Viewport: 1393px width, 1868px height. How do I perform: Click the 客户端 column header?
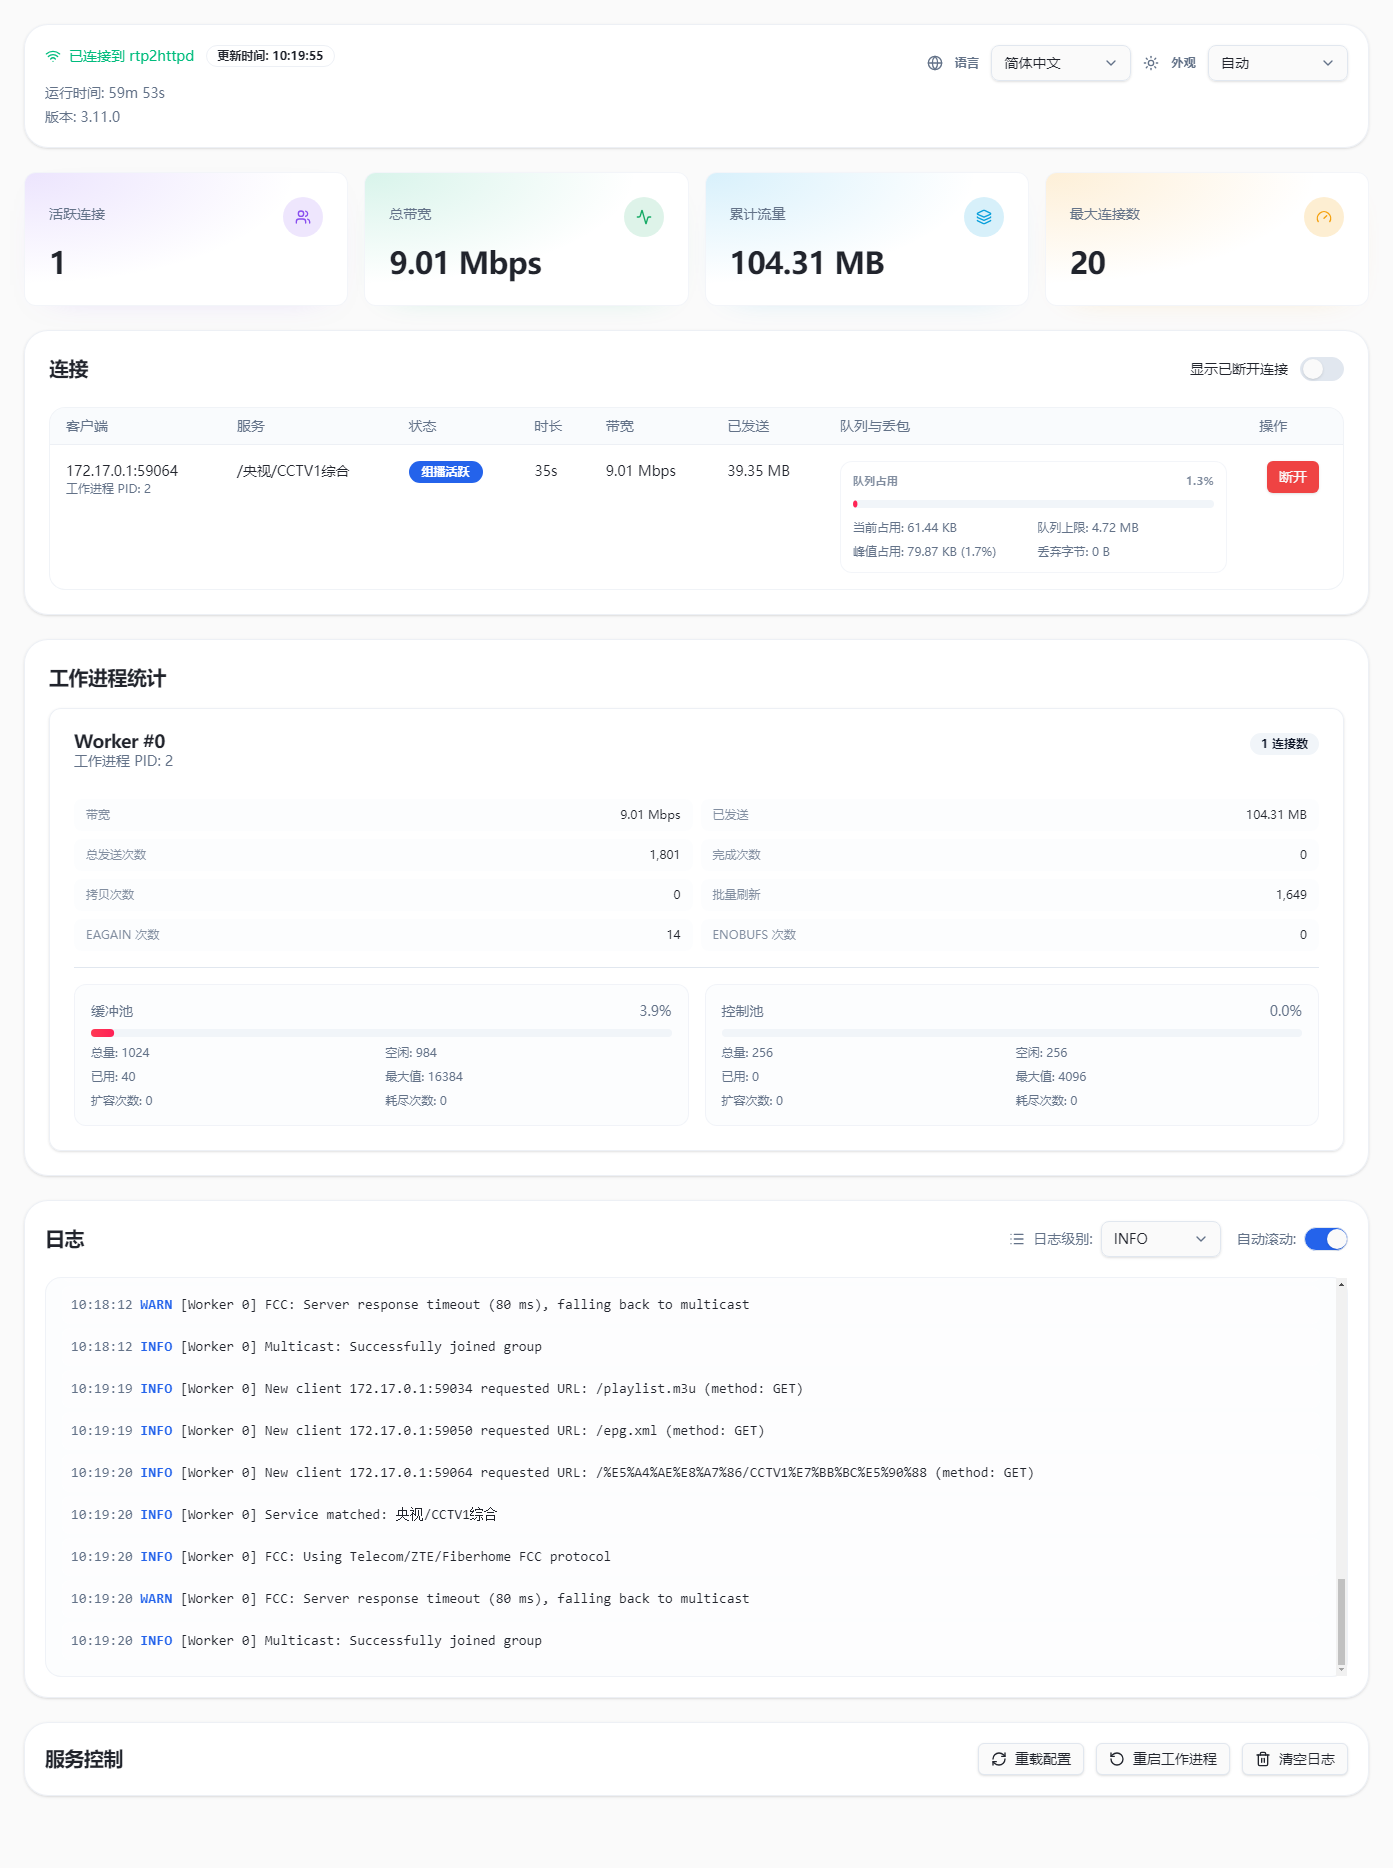click(x=87, y=426)
